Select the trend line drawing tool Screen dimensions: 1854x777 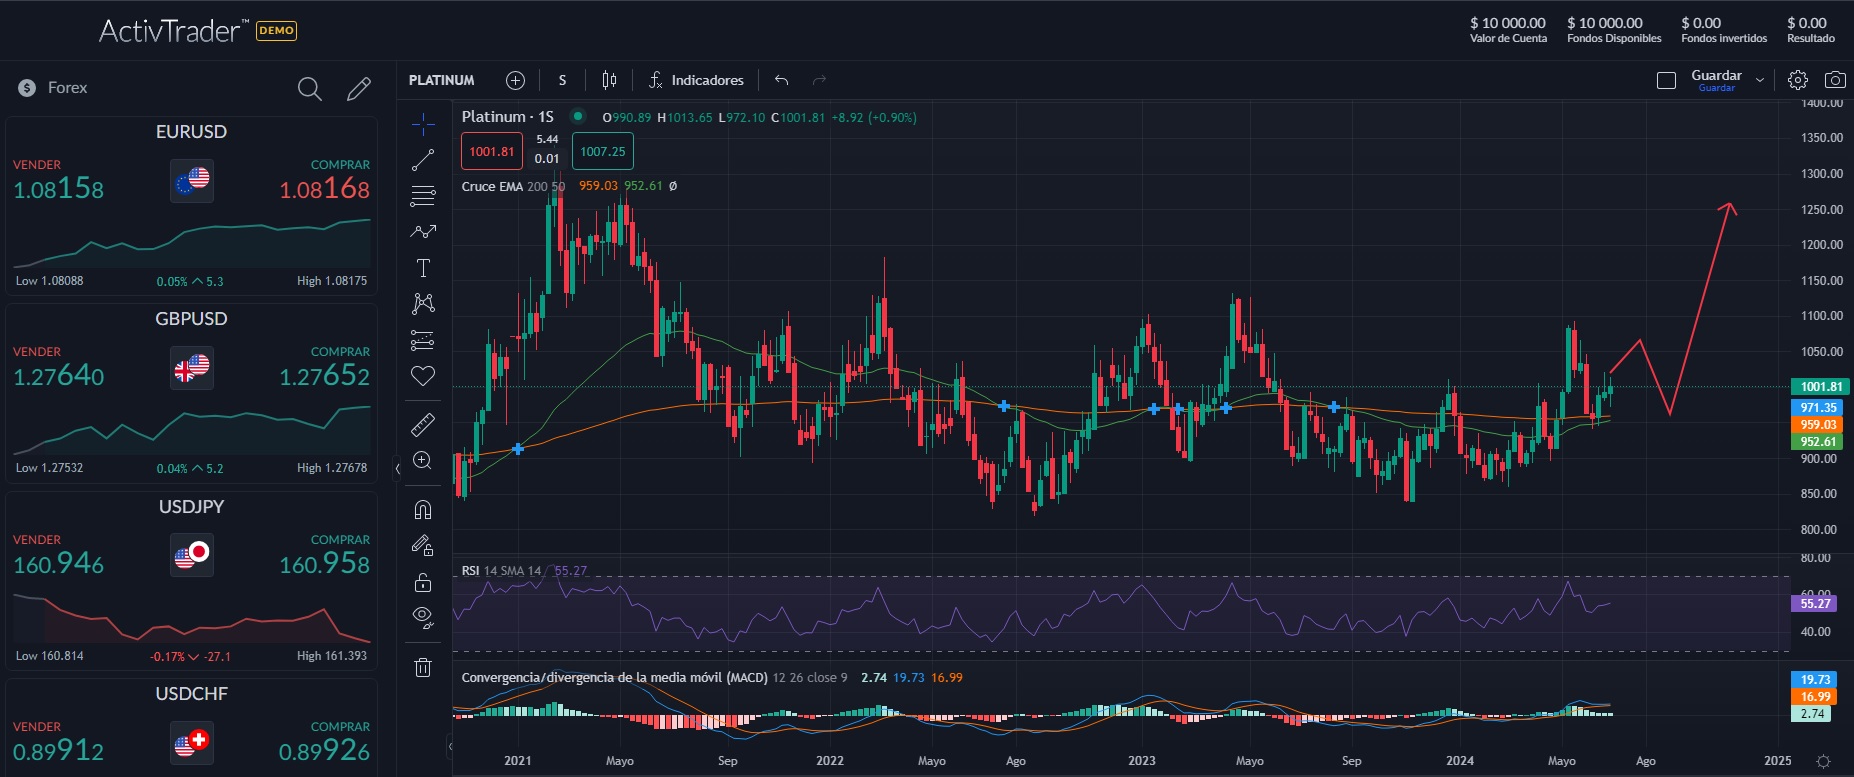pos(423,160)
